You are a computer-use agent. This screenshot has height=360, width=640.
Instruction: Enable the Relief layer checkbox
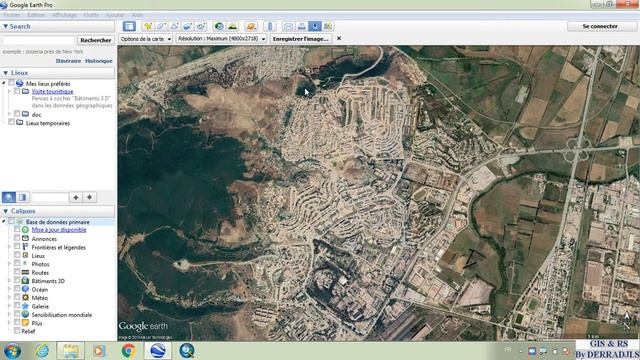click(17, 331)
